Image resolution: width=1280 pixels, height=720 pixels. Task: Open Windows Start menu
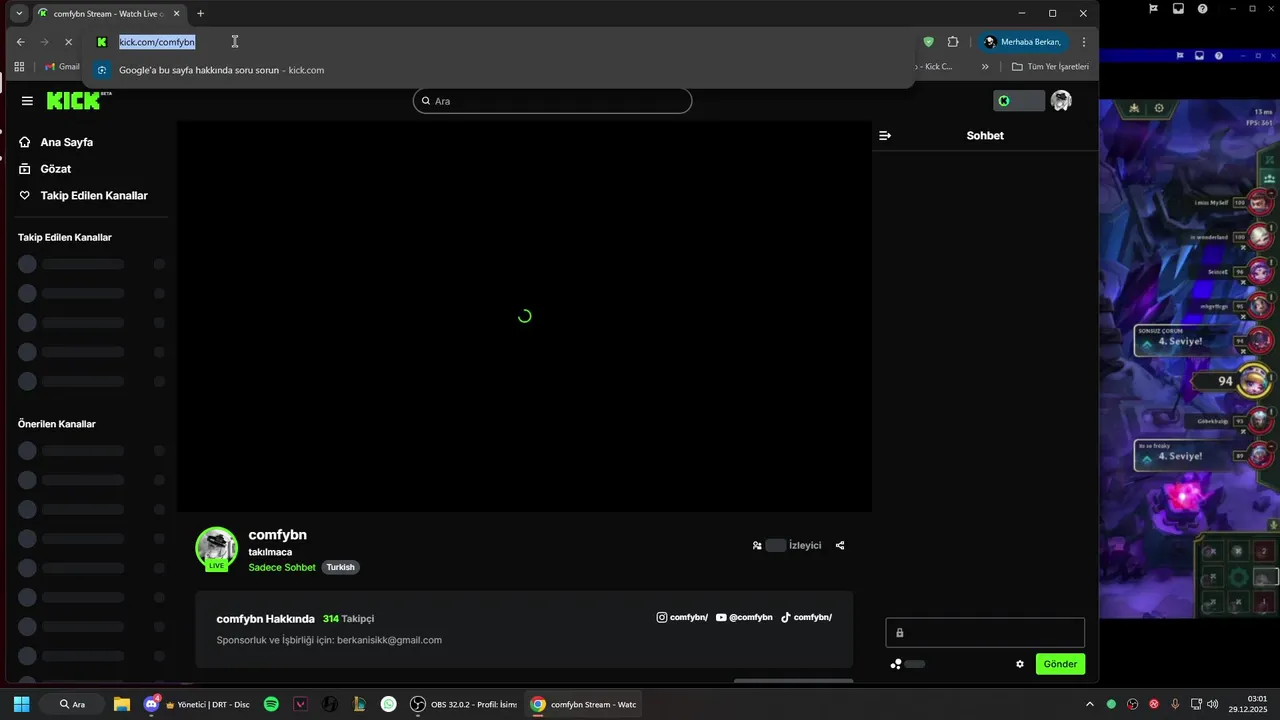tap(22, 704)
